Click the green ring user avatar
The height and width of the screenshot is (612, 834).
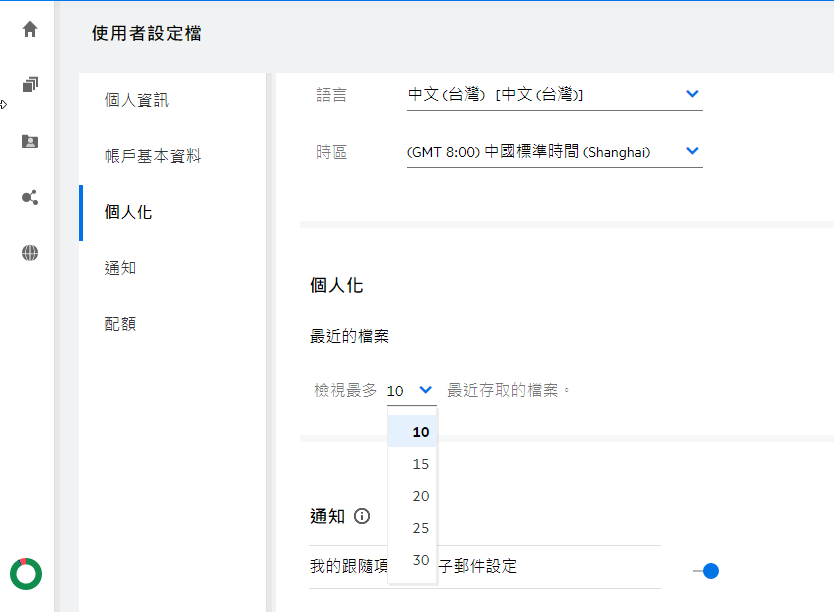pos(26,573)
